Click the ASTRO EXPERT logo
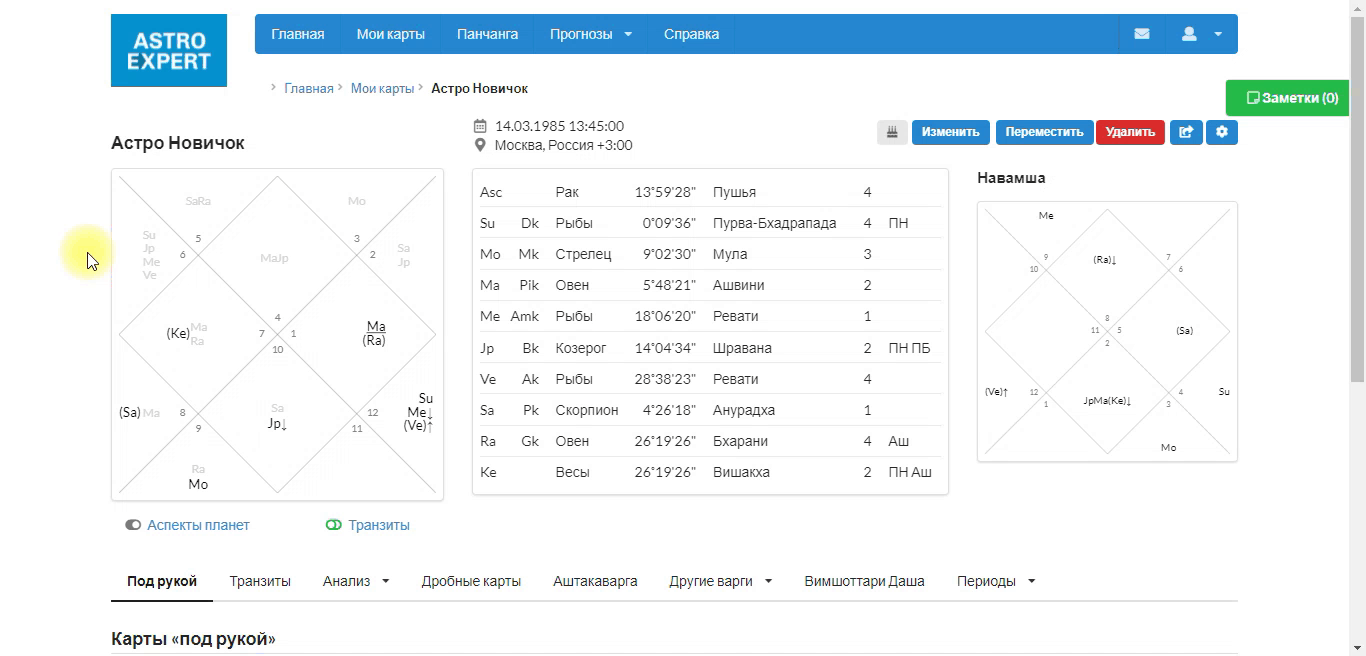 click(169, 50)
